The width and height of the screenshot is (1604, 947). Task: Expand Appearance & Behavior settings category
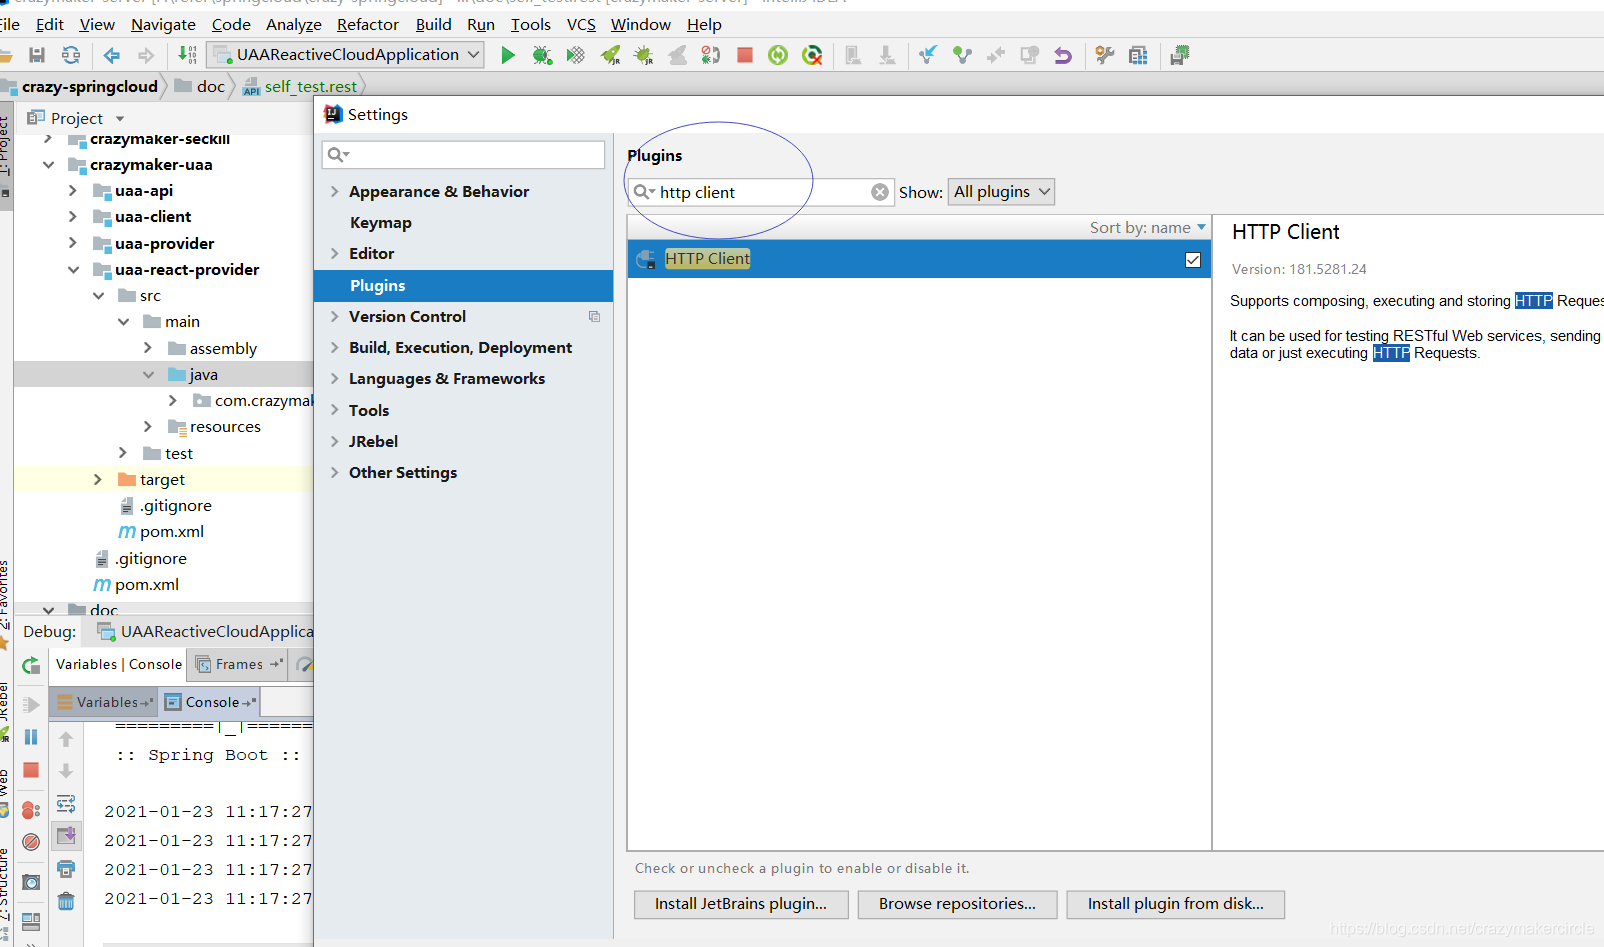[x=335, y=191]
